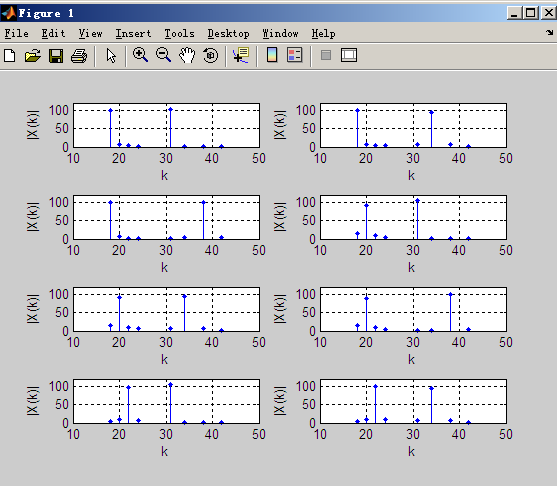The height and width of the screenshot is (486, 557).
Task: Open the Tools menu
Action: click(179, 33)
